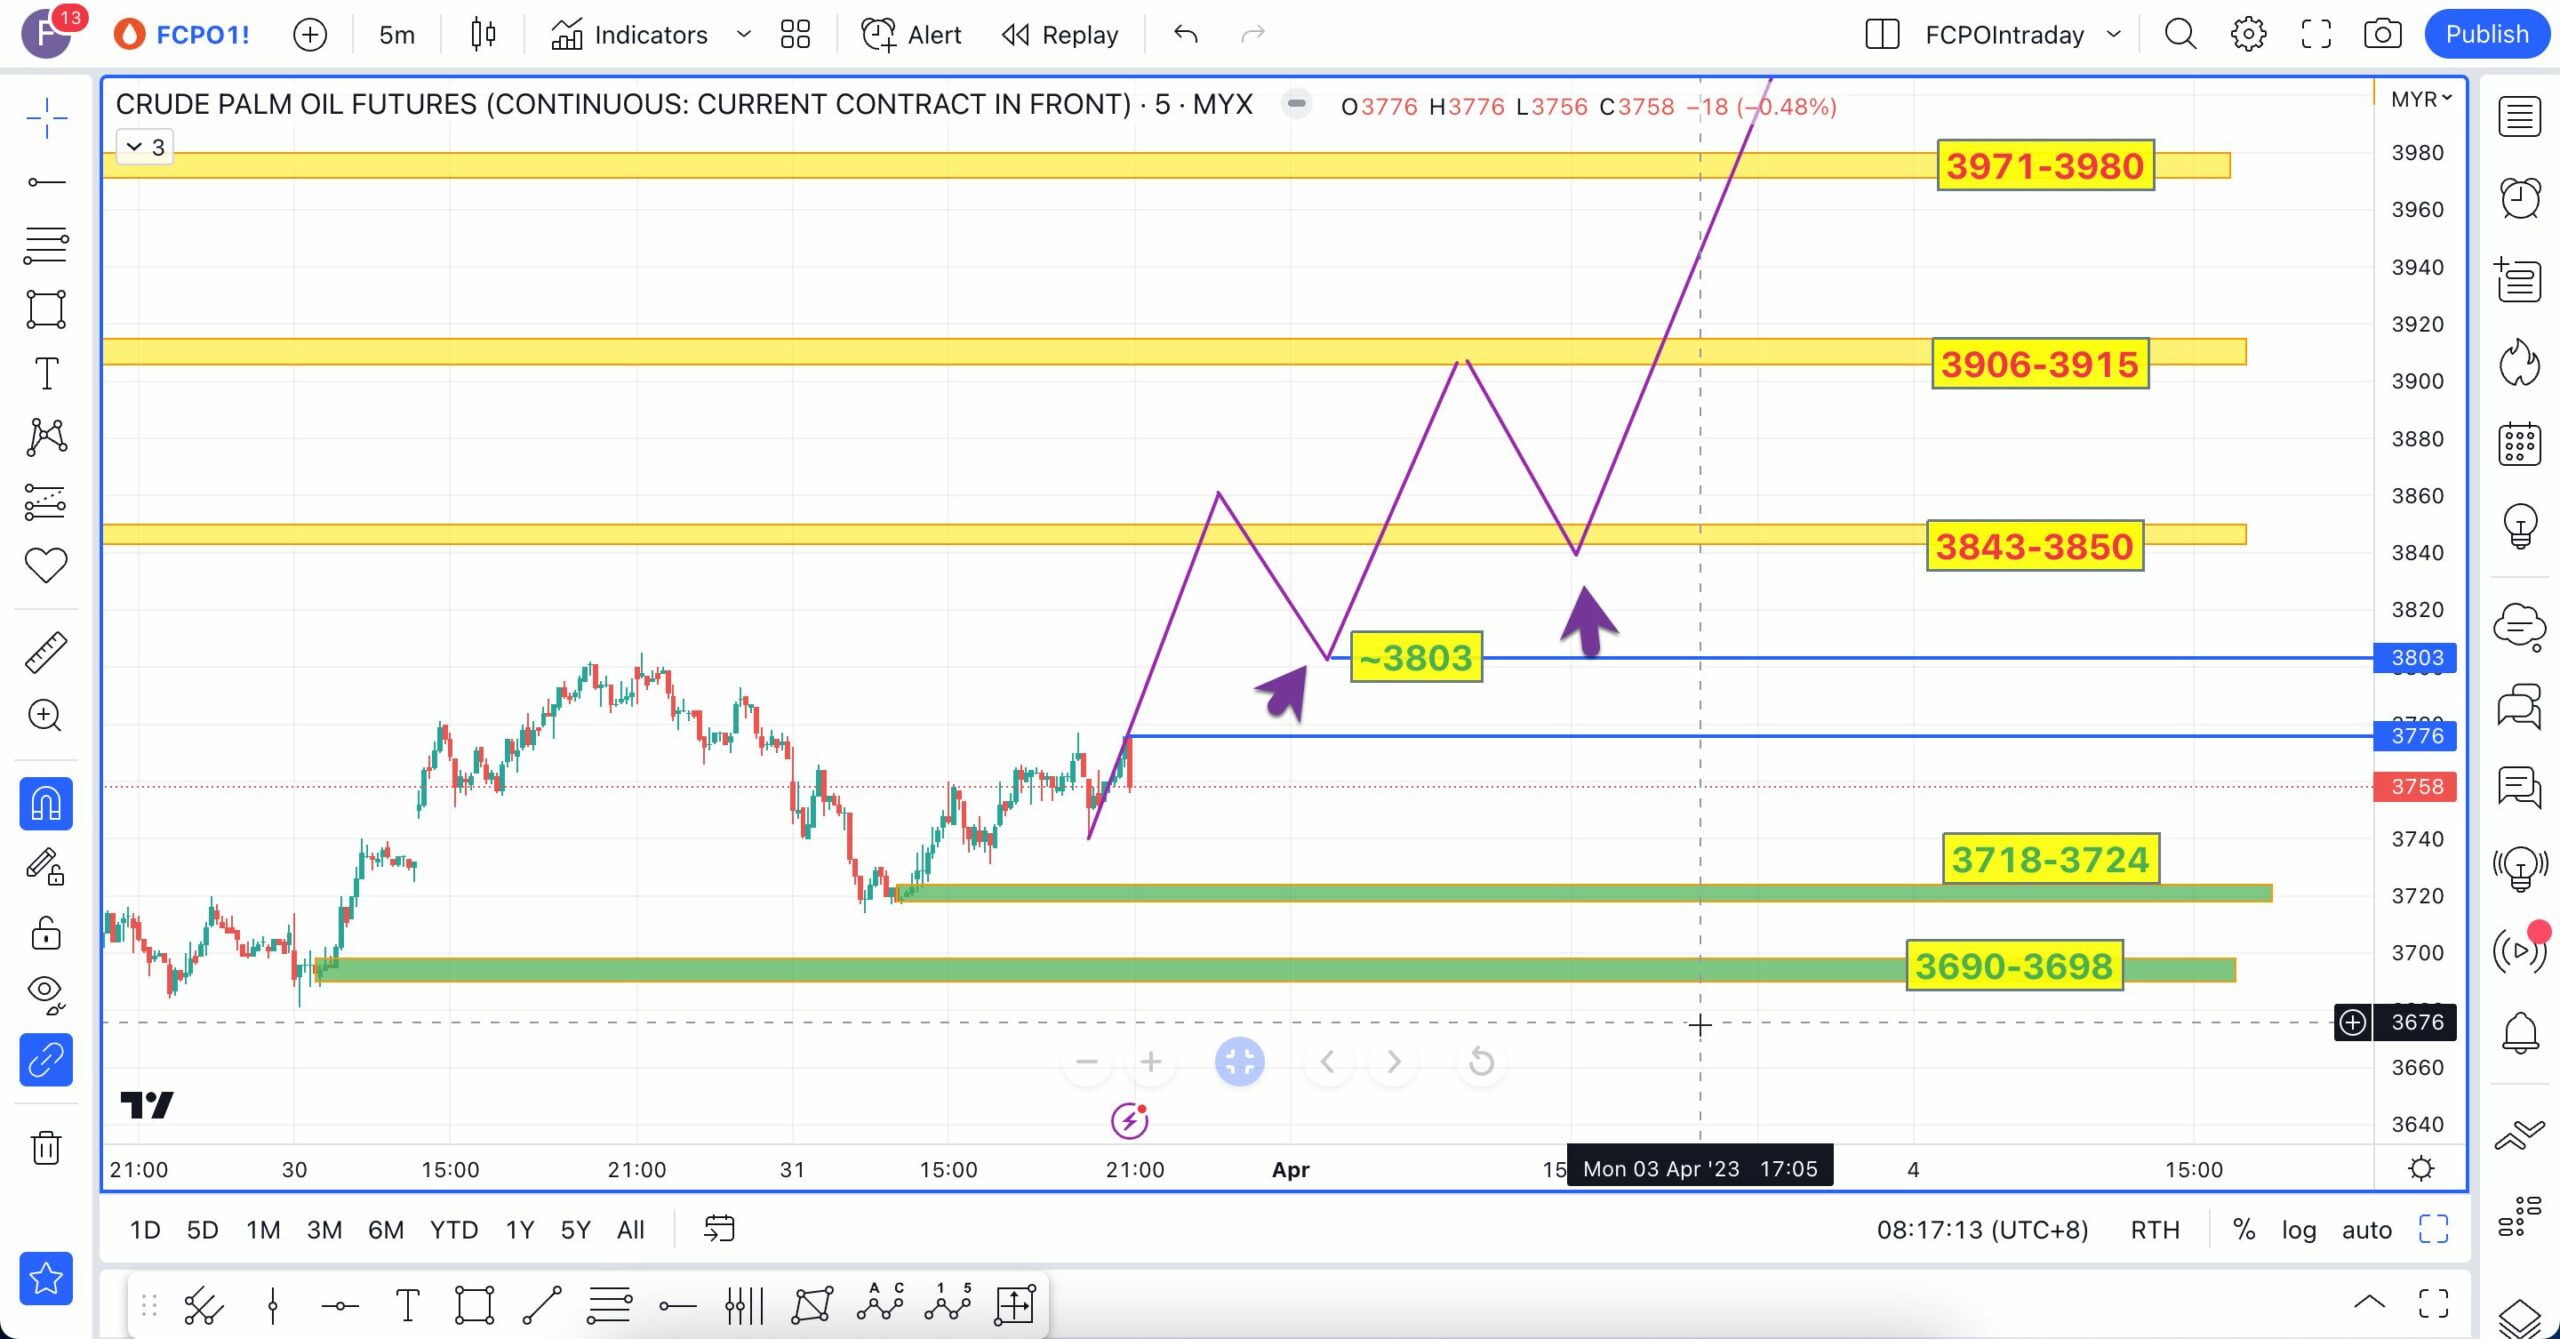Expand the FCPOIntraday layout dropdown
2560x1339 pixels.
click(2113, 35)
